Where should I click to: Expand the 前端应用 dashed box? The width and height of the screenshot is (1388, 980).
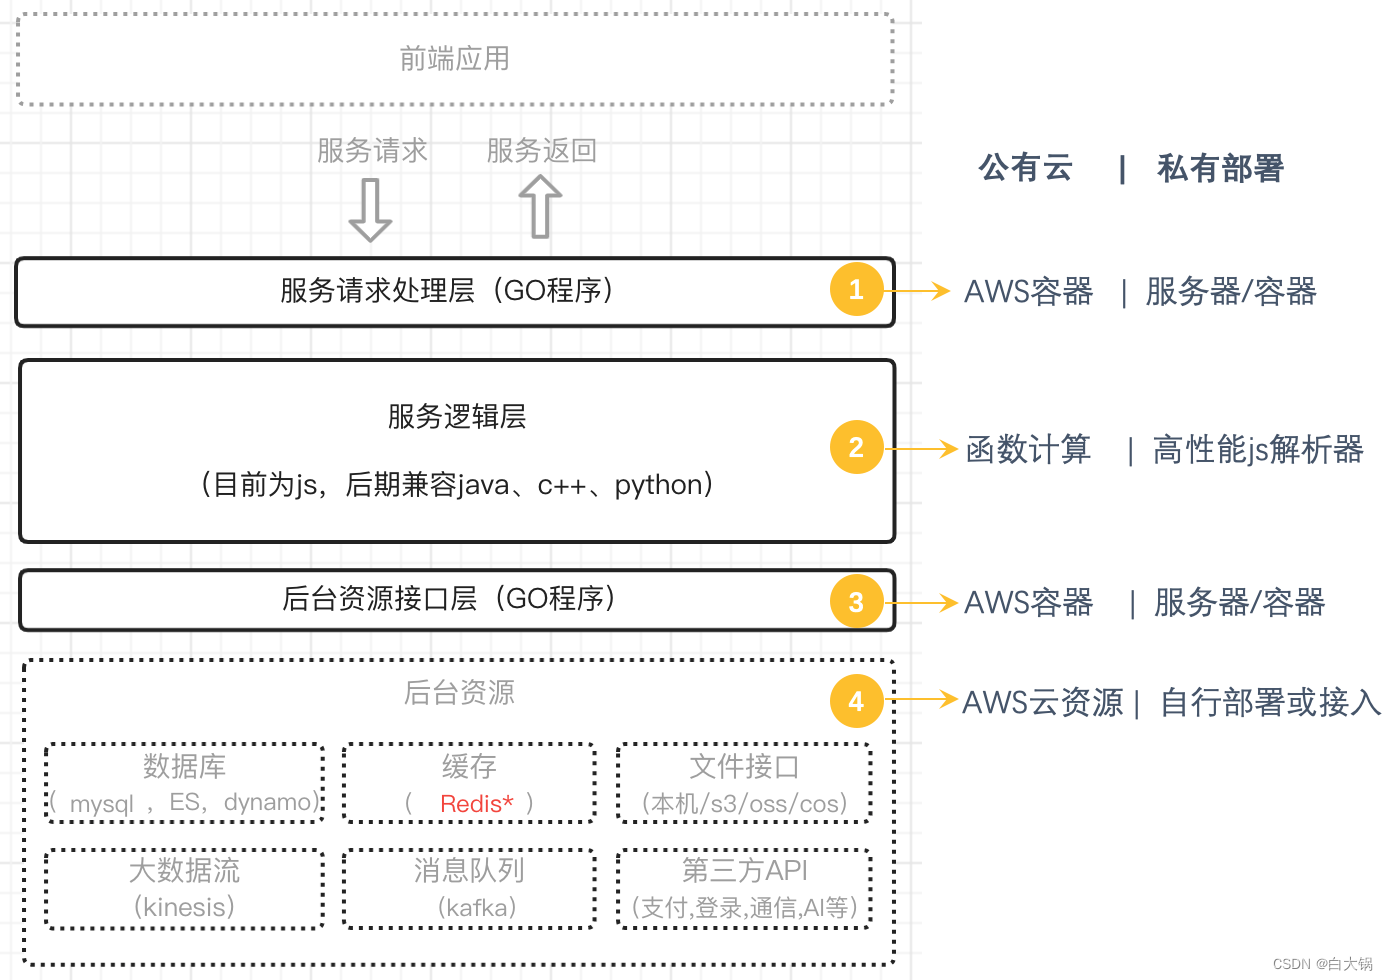click(x=453, y=58)
